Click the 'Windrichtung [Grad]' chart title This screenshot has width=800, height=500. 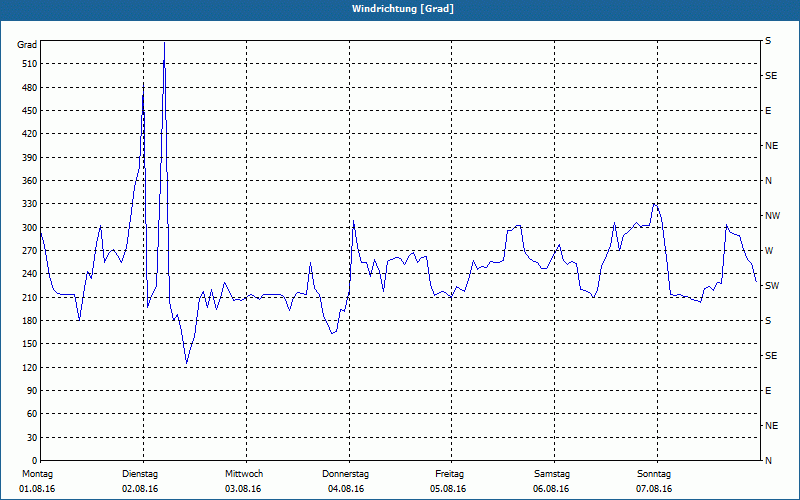(x=403, y=9)
